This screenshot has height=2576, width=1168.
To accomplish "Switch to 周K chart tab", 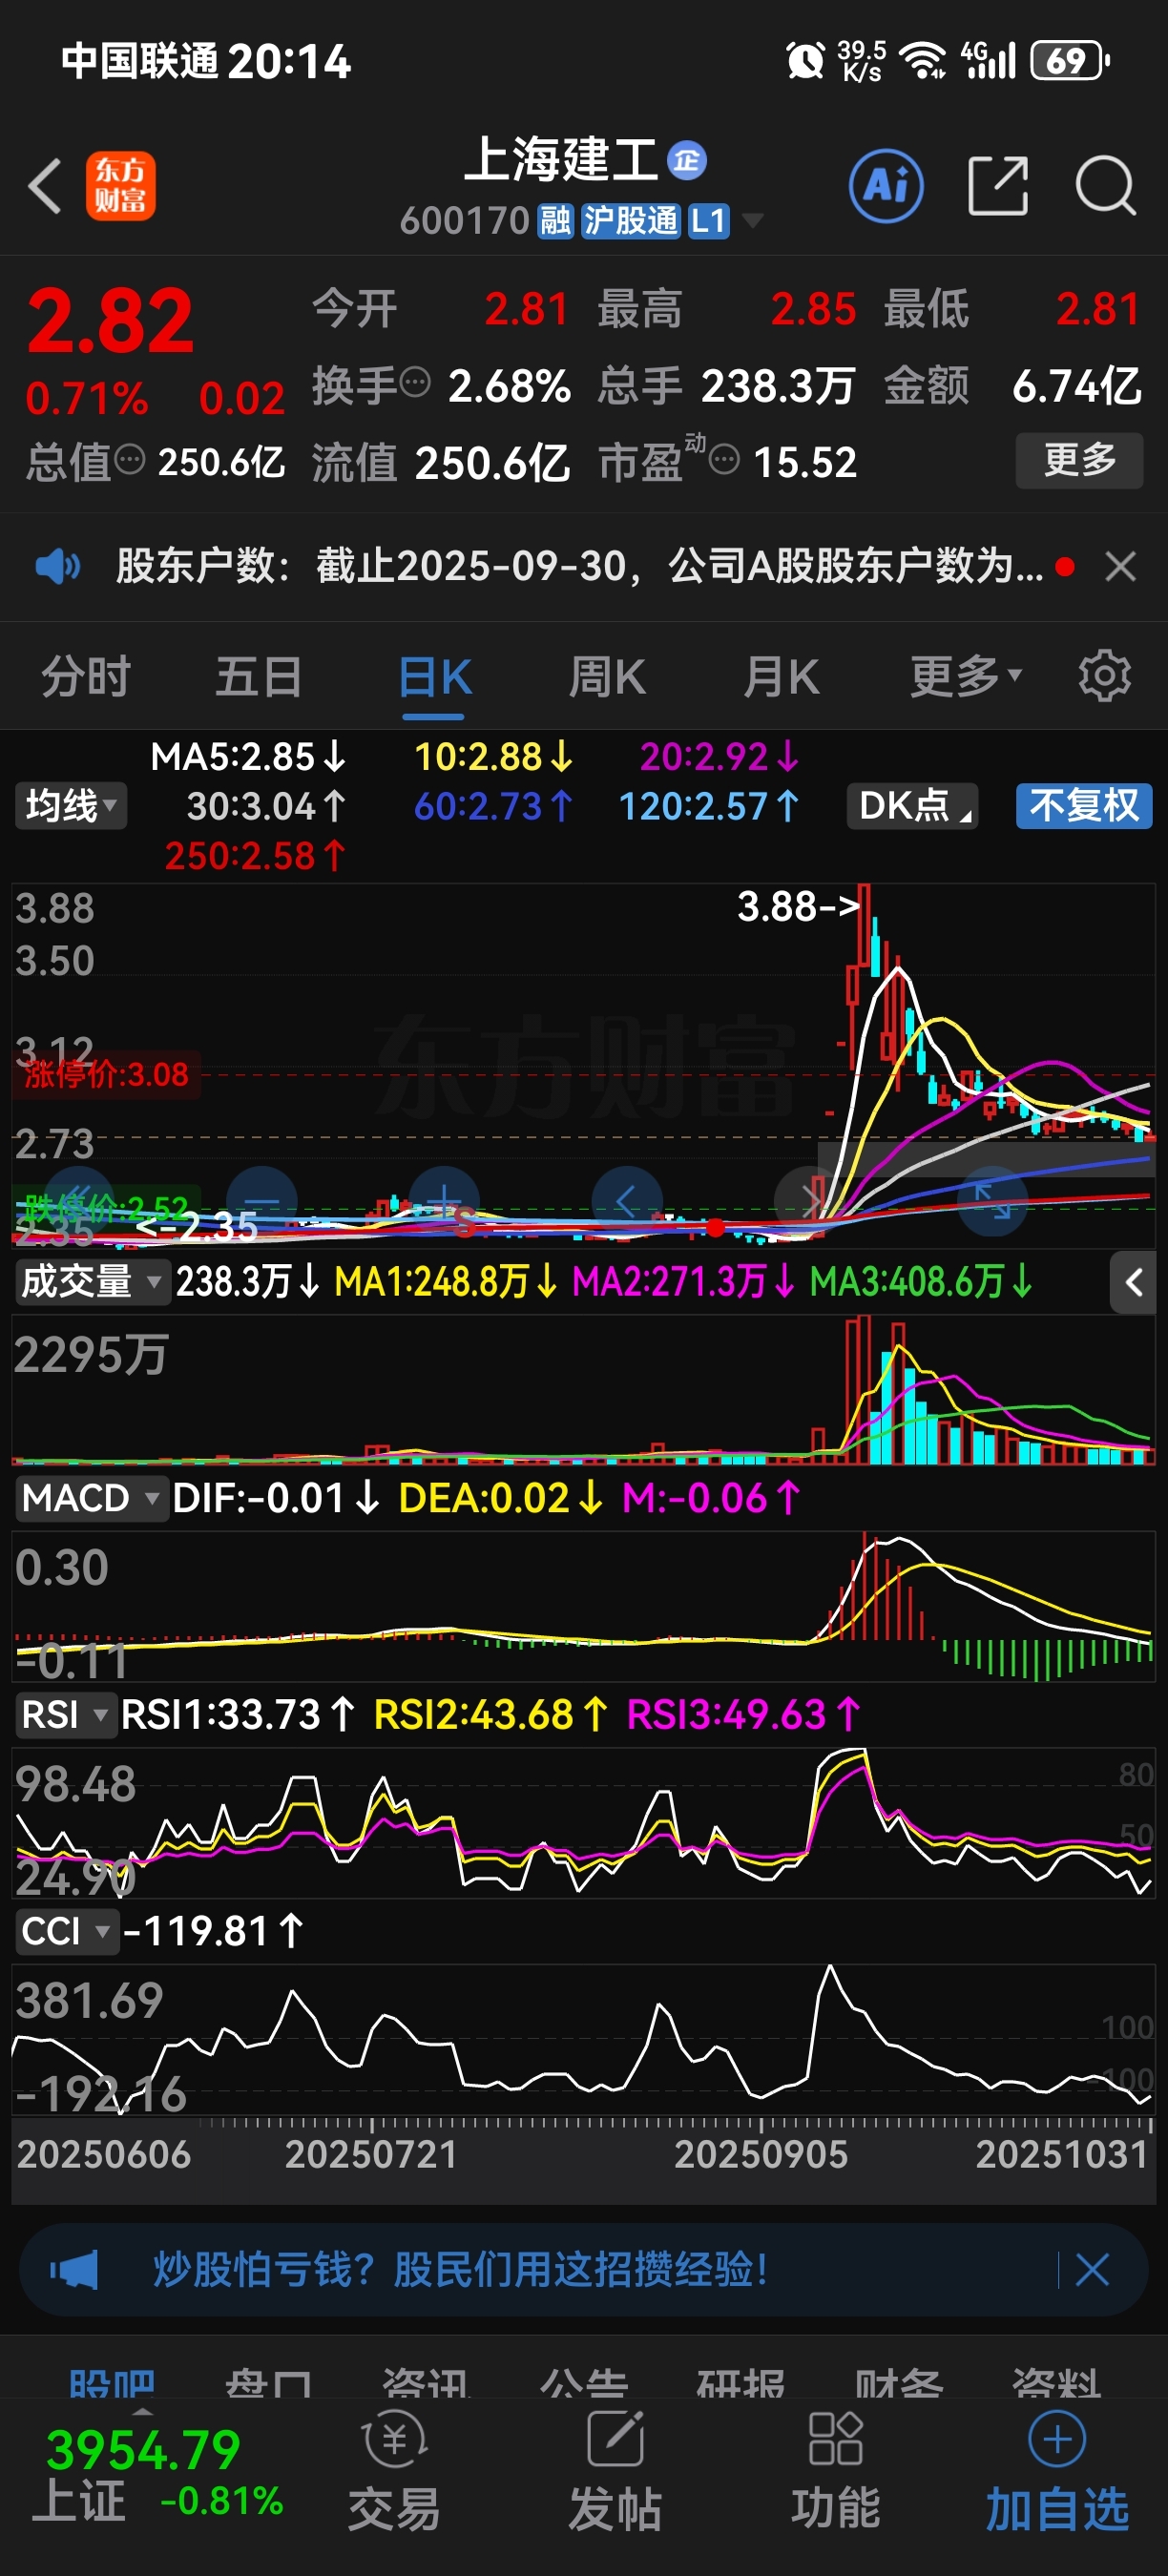I will [x=607, y=677].
